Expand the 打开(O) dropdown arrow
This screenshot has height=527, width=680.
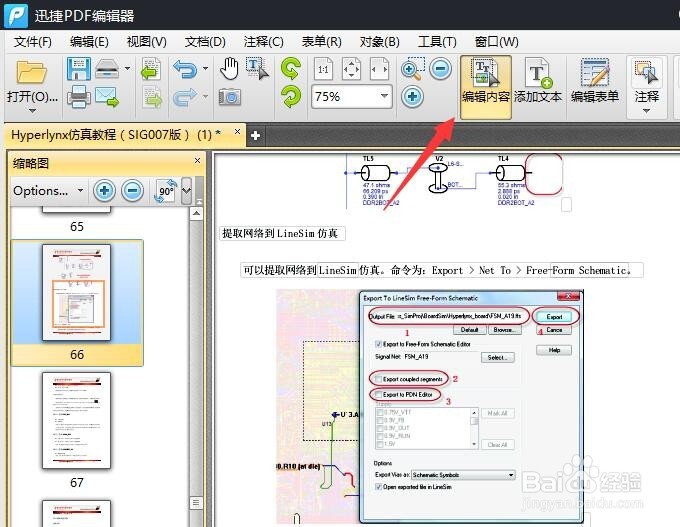coord(33,111)
